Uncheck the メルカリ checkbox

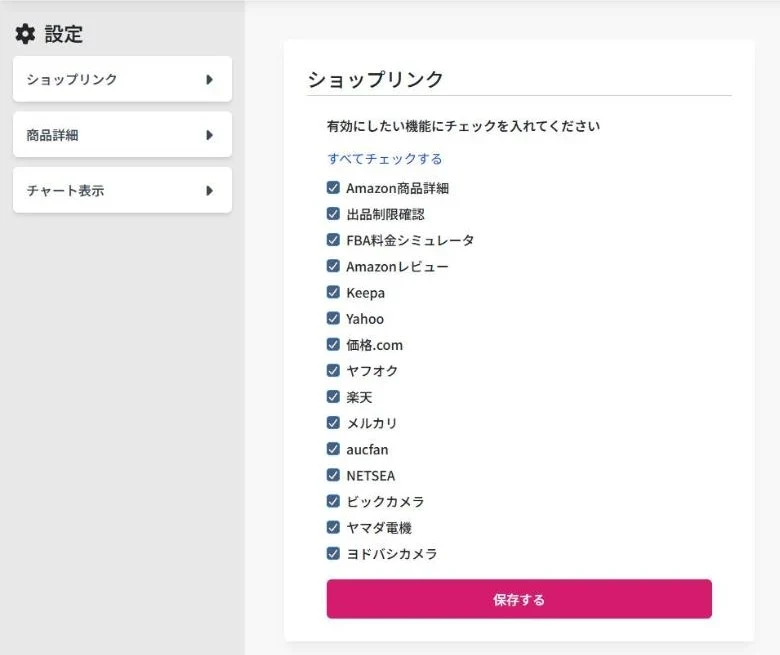coord(333,423)
